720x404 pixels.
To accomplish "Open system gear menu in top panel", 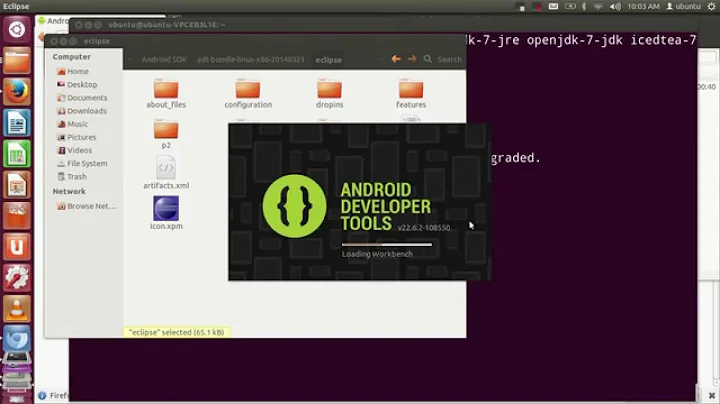I will click(x=712, y=6).
